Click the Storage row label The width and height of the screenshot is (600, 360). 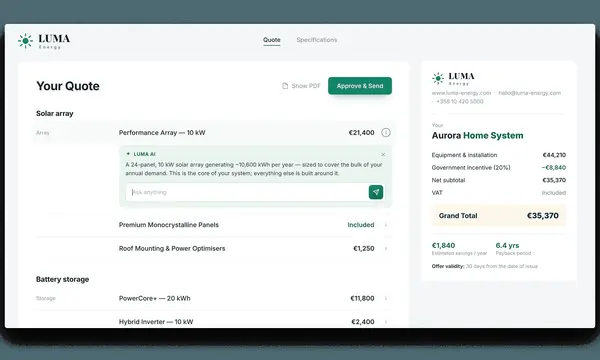46,298
